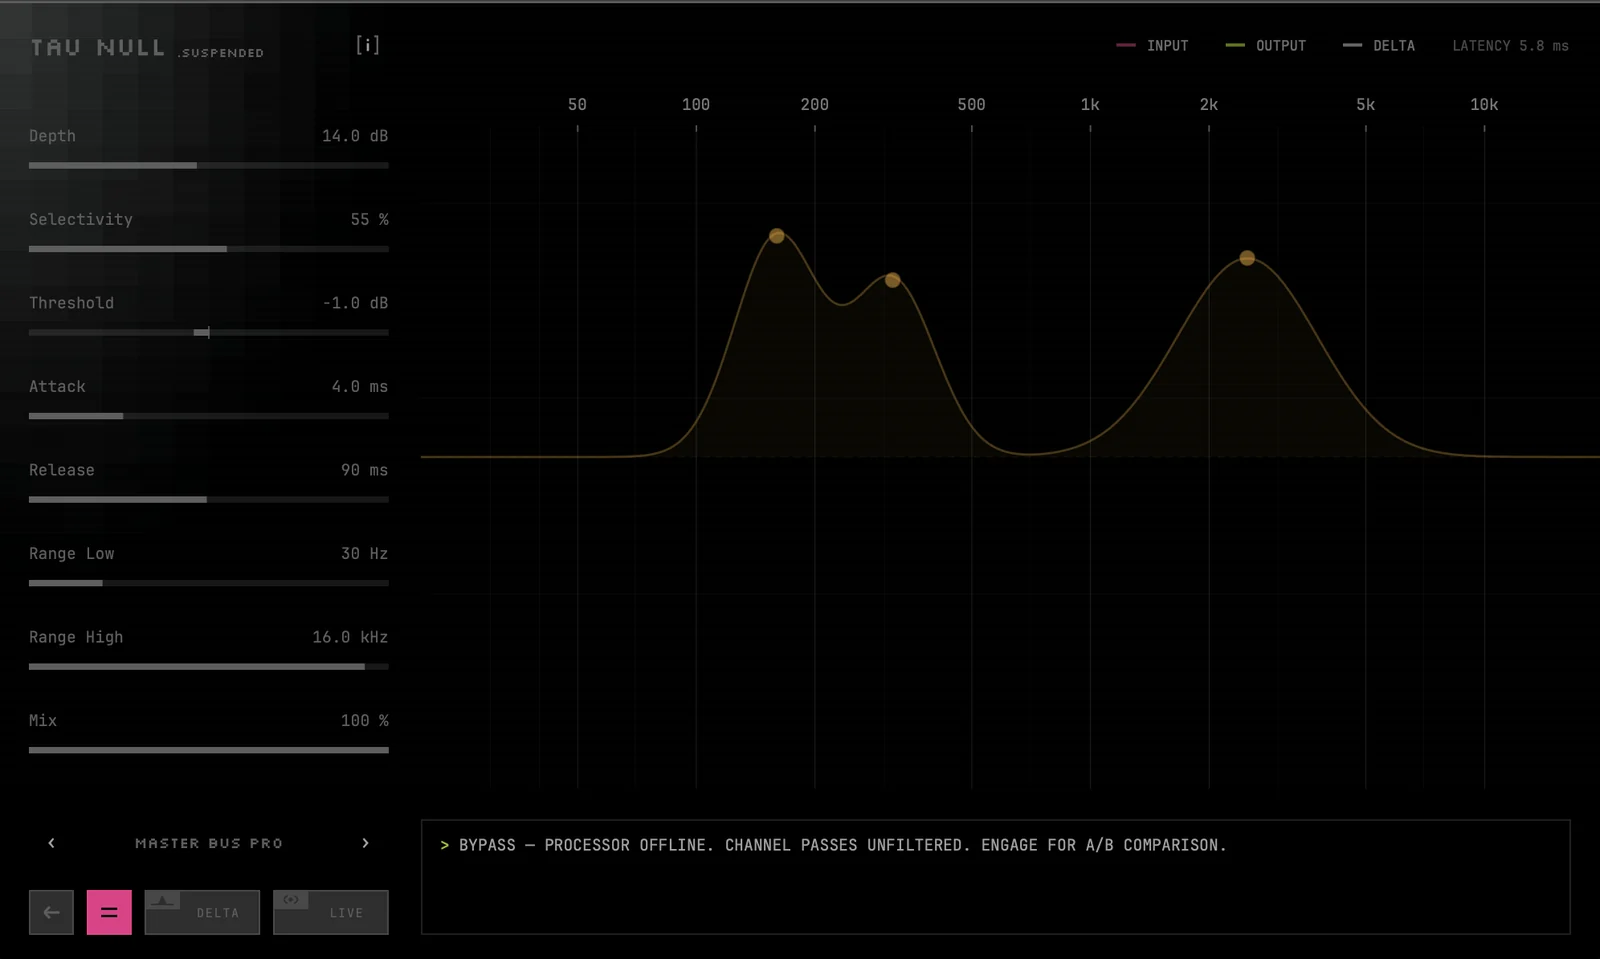Open the info panel [i] icon
The width and height of the screenshot is (1600, 959).
[367, 45]
